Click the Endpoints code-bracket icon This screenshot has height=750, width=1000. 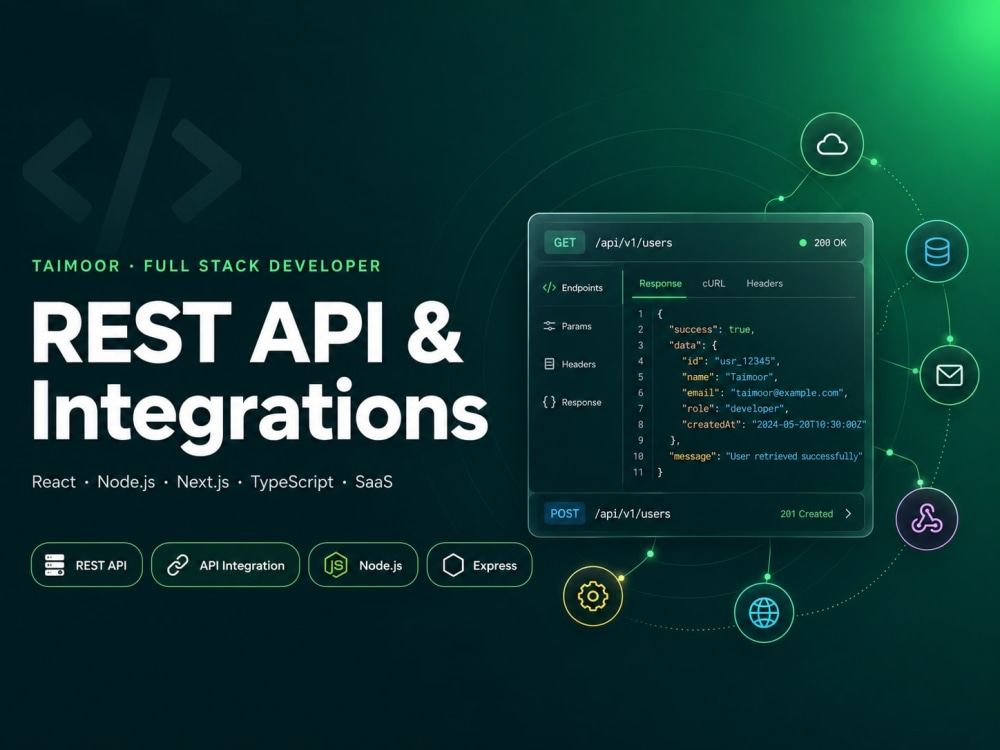[x=549, y=288]
